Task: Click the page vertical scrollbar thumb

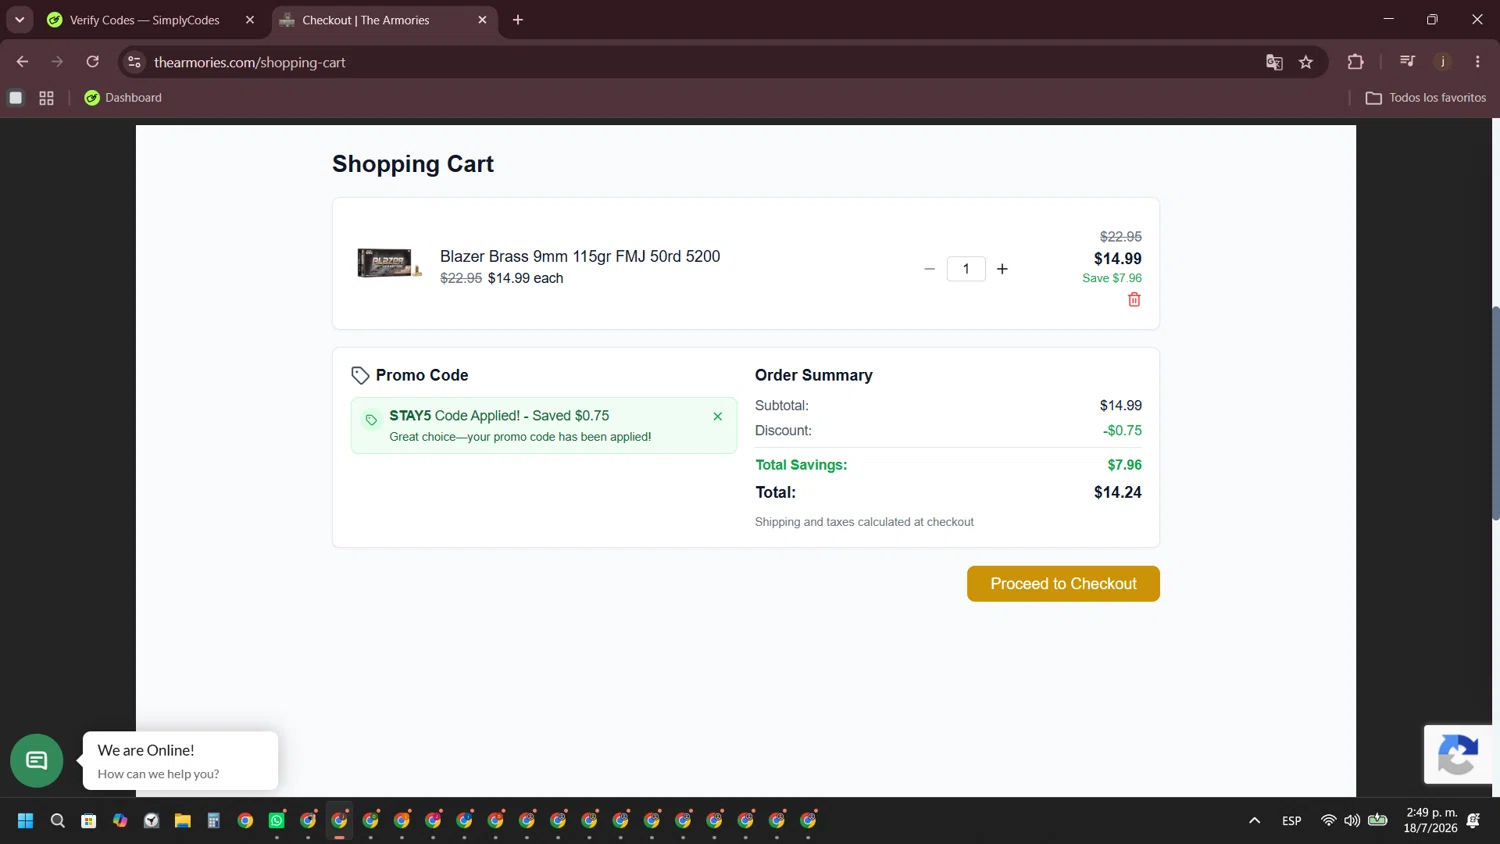Action: [x=1495, y=412]
